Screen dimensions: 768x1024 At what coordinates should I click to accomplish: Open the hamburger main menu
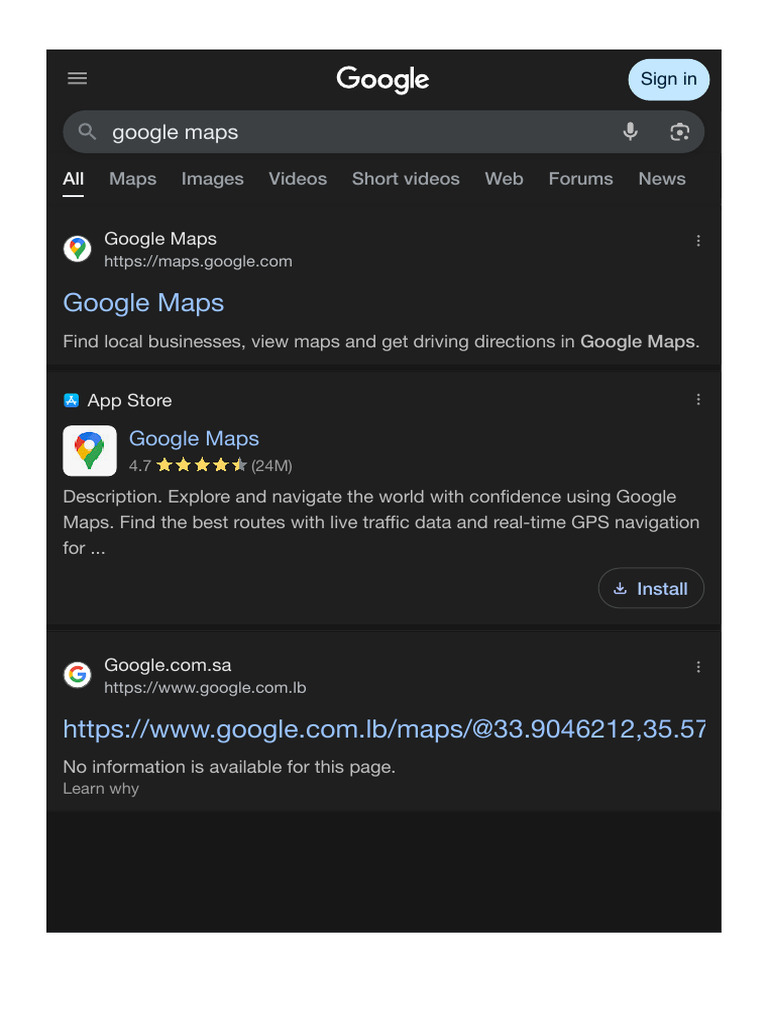tap(77, 78)
